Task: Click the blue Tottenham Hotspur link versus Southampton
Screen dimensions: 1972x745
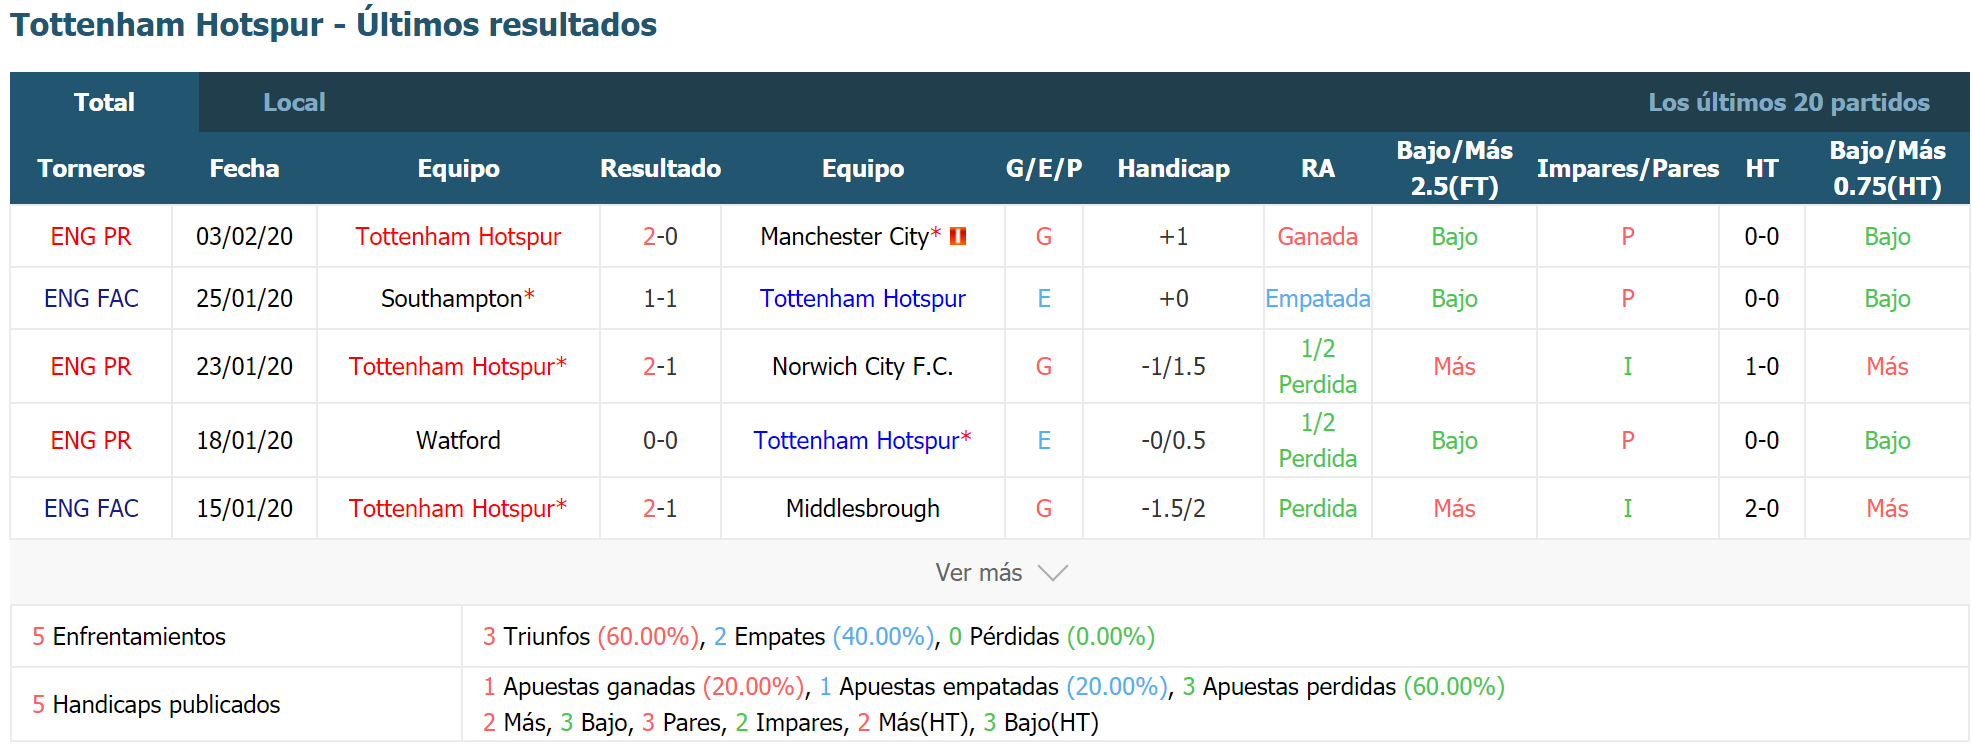Action: 862,298
